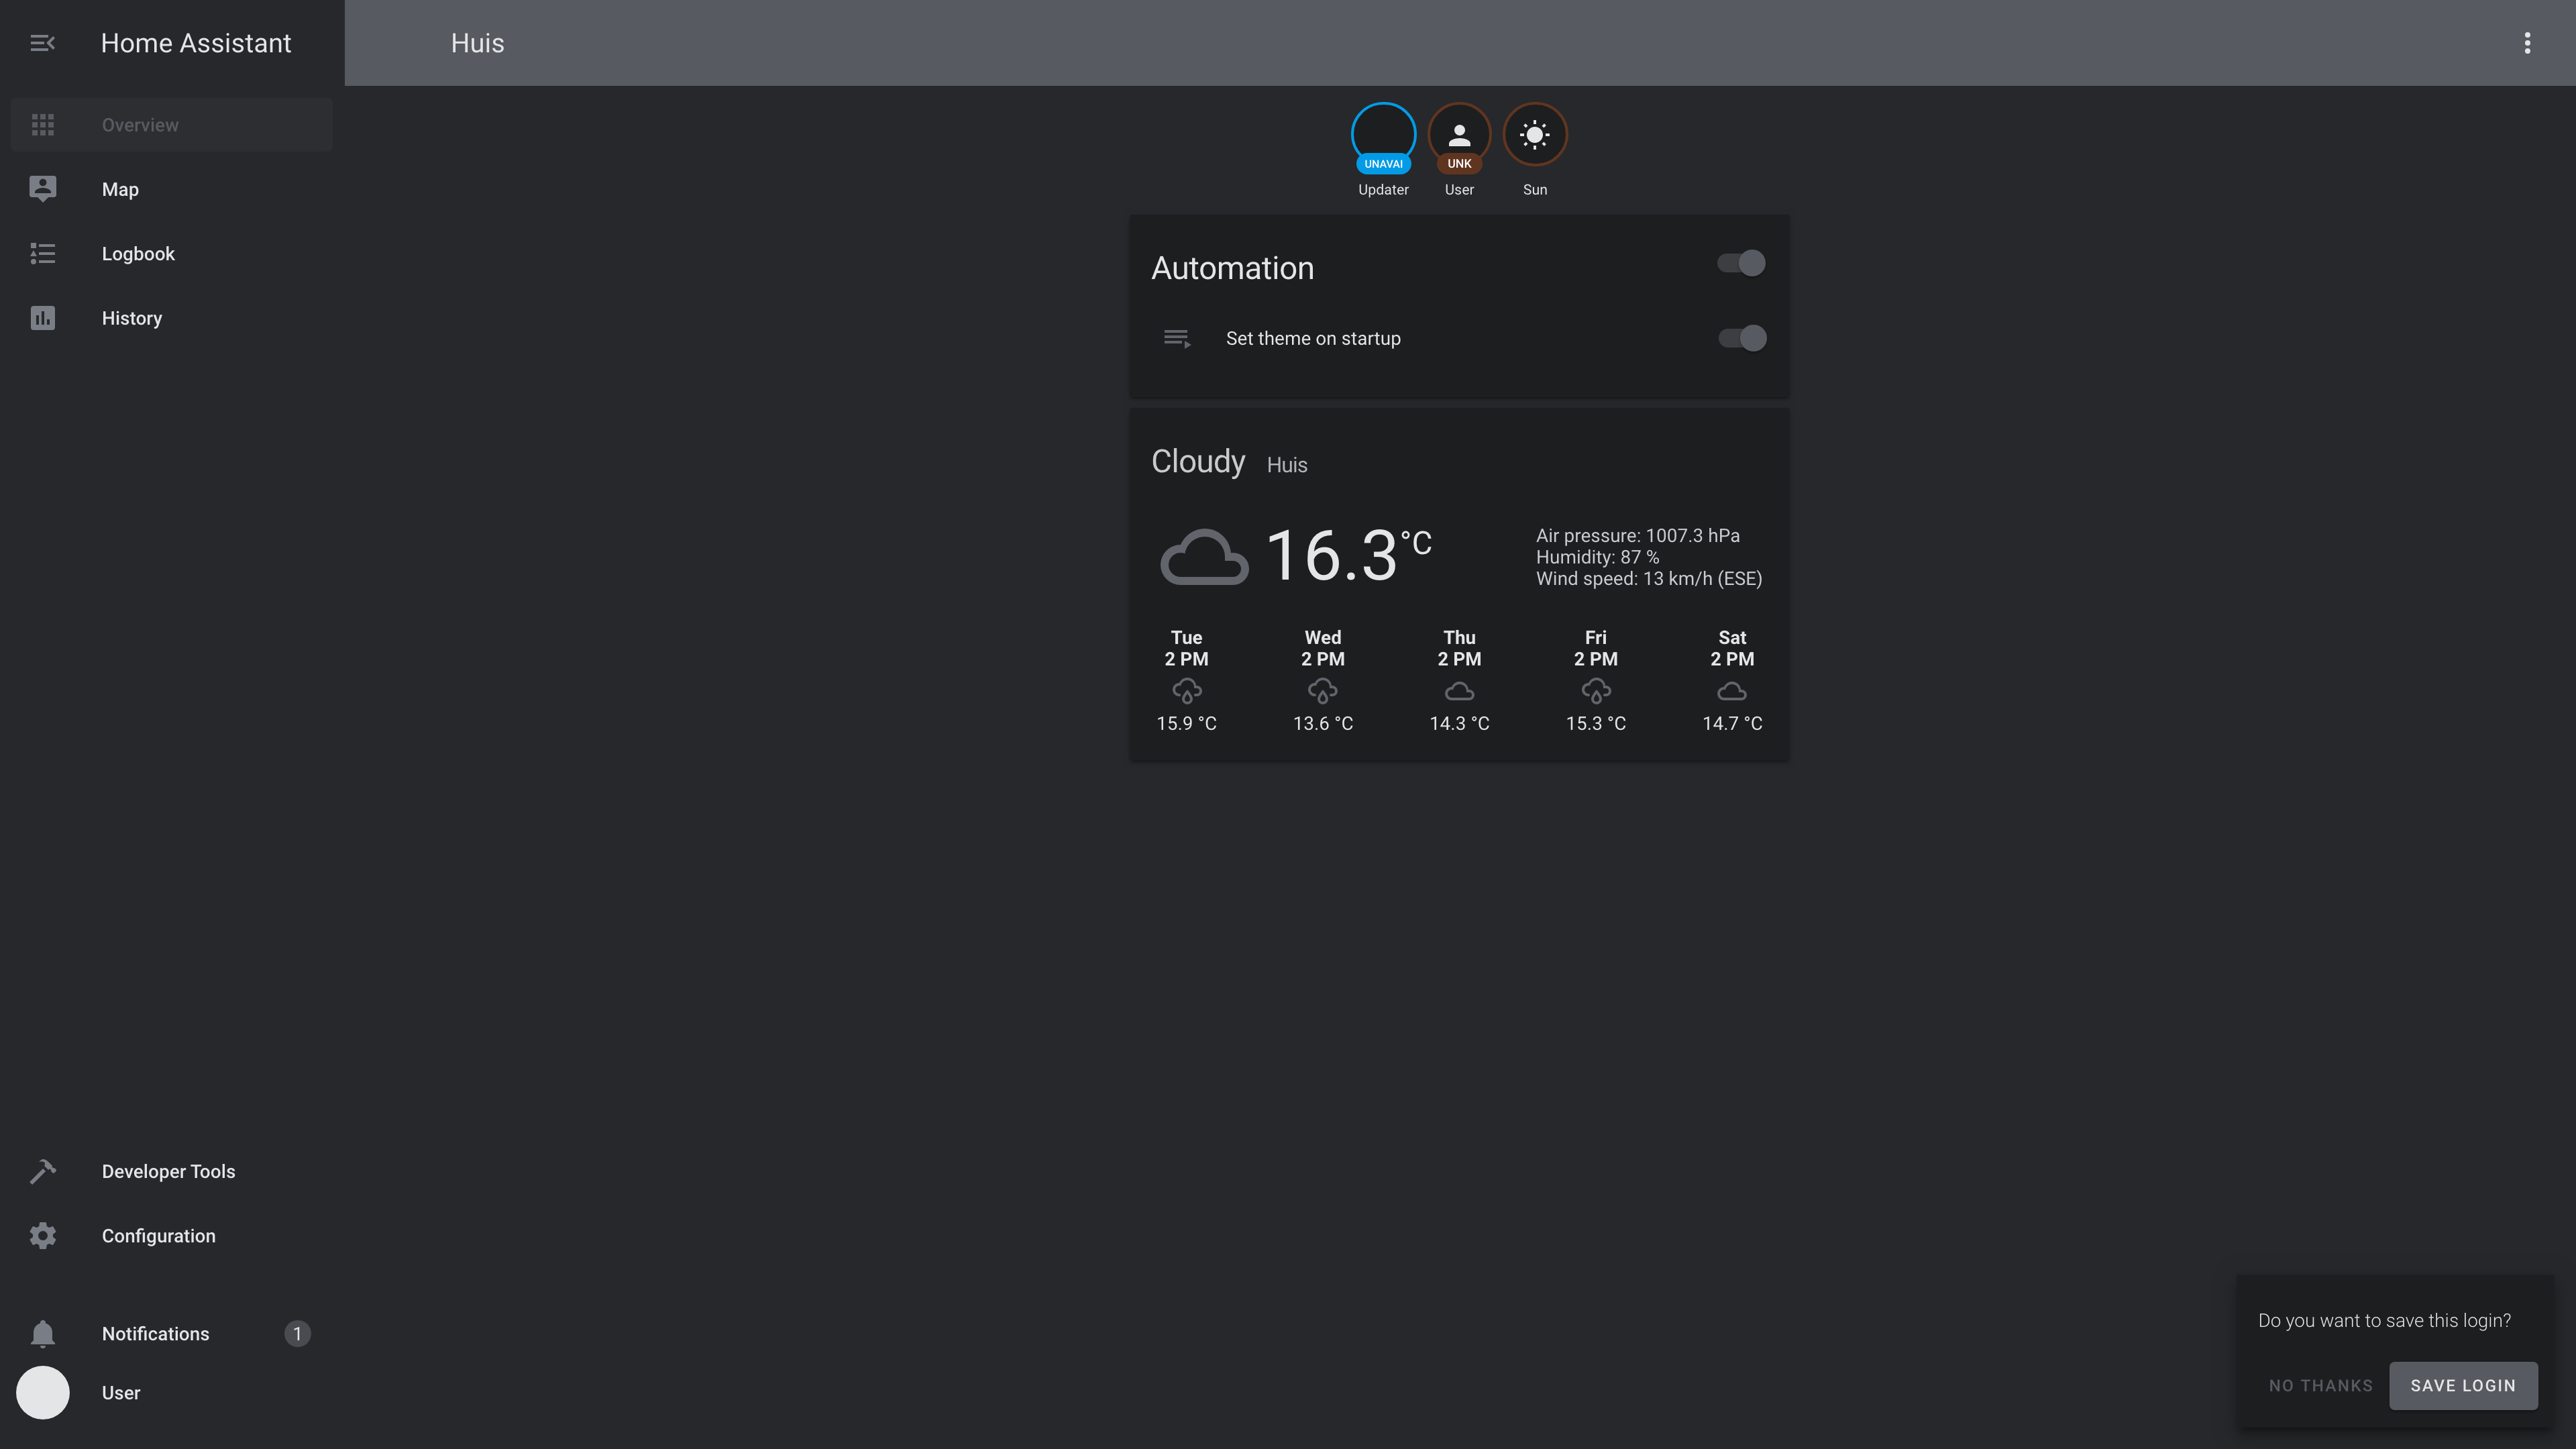Open Configuration menu item
Screen dimensions: 2576x1449
[x=171, y=1236]
